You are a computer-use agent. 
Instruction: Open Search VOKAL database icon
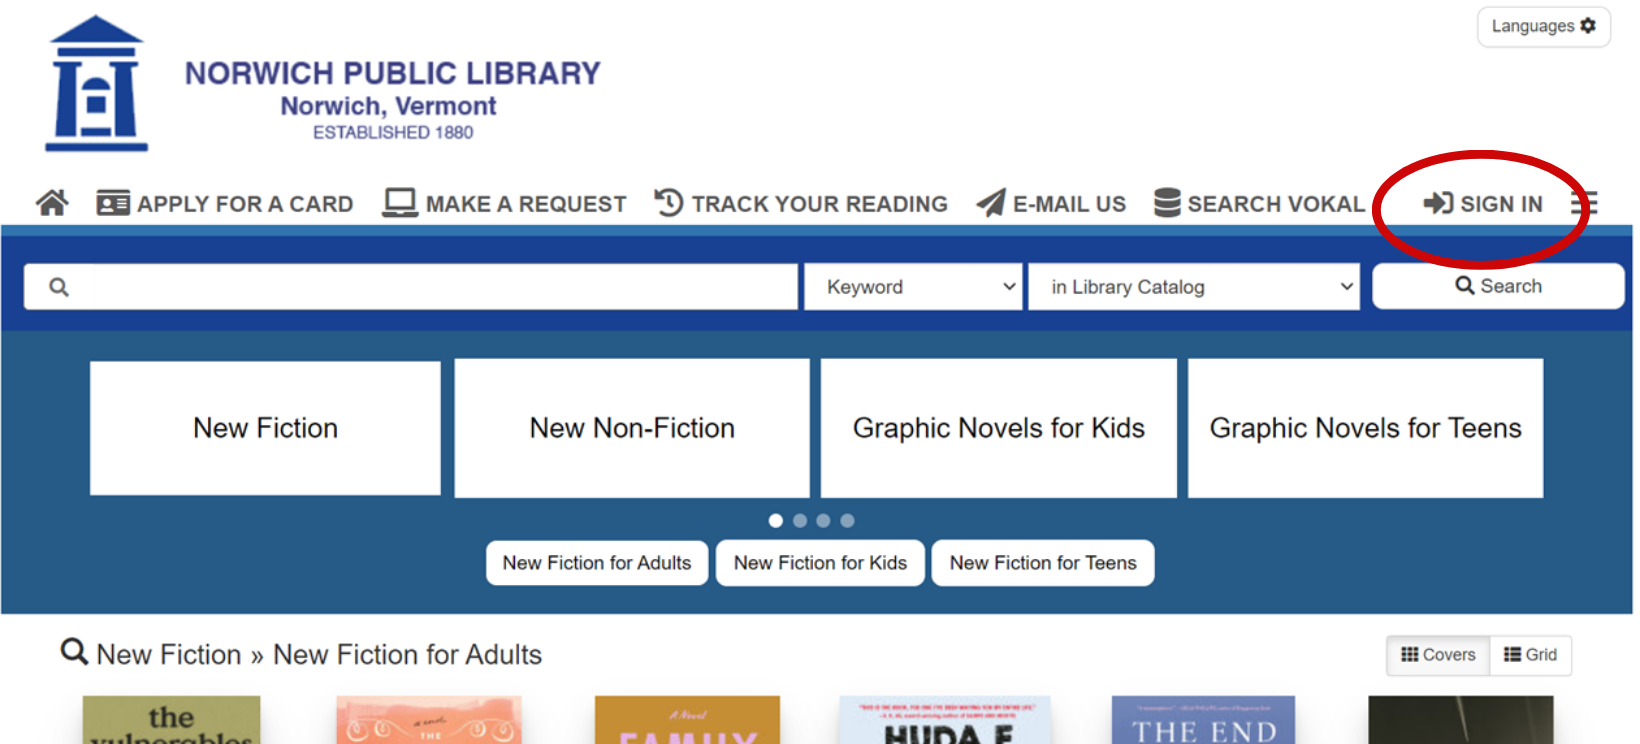(x=1166, y=203)
